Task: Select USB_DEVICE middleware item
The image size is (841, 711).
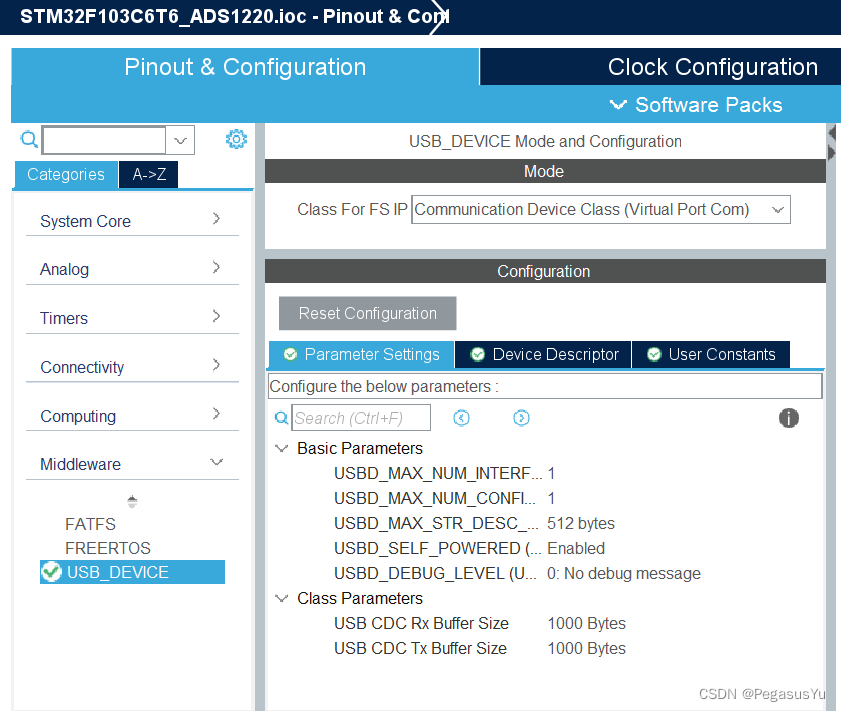Action: [x=132, y=572]
